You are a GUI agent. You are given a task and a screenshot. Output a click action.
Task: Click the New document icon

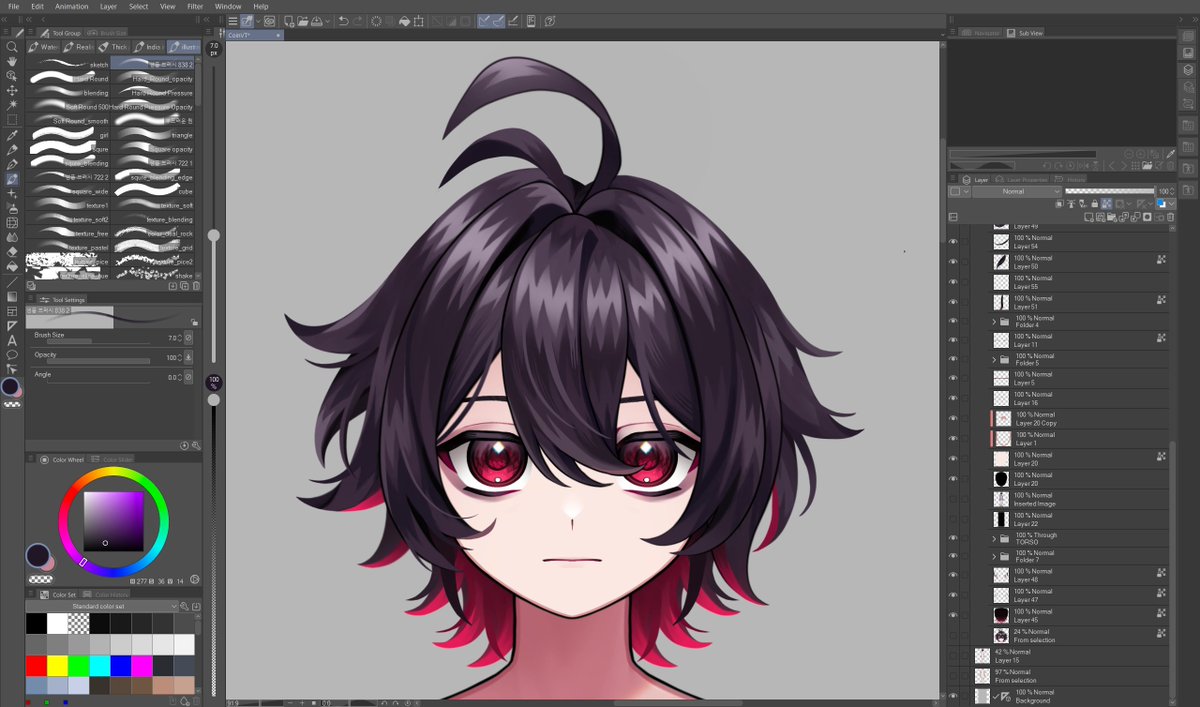(287, 21)
